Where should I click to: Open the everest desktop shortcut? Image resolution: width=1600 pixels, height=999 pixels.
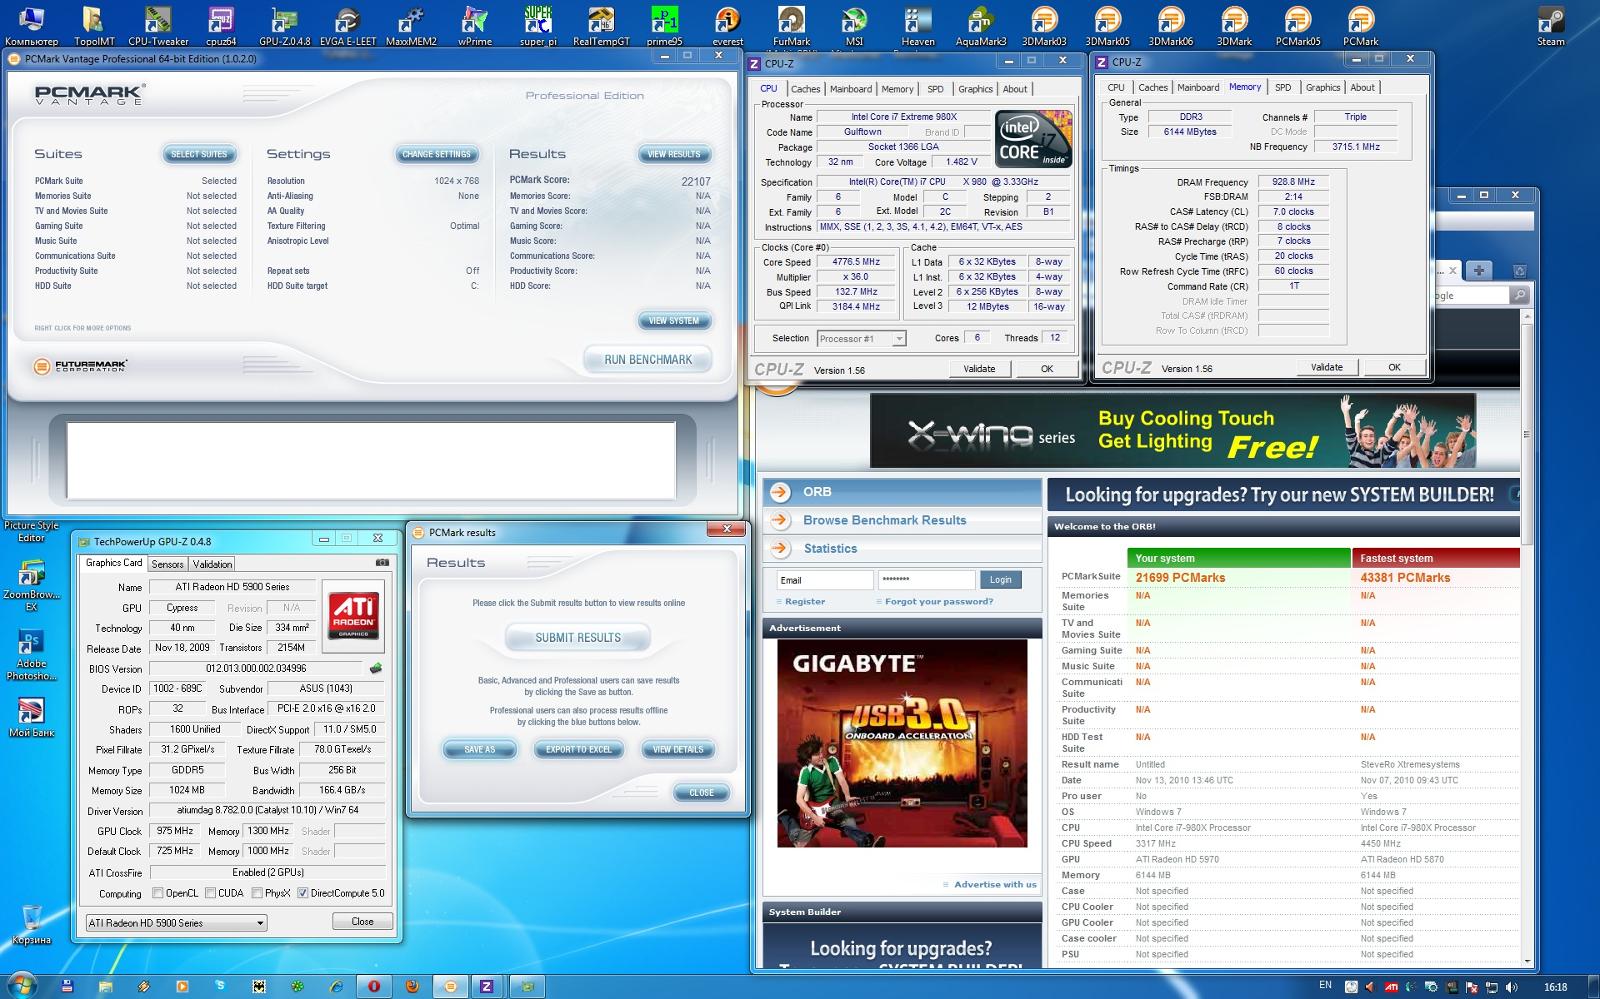click(728, 26)
